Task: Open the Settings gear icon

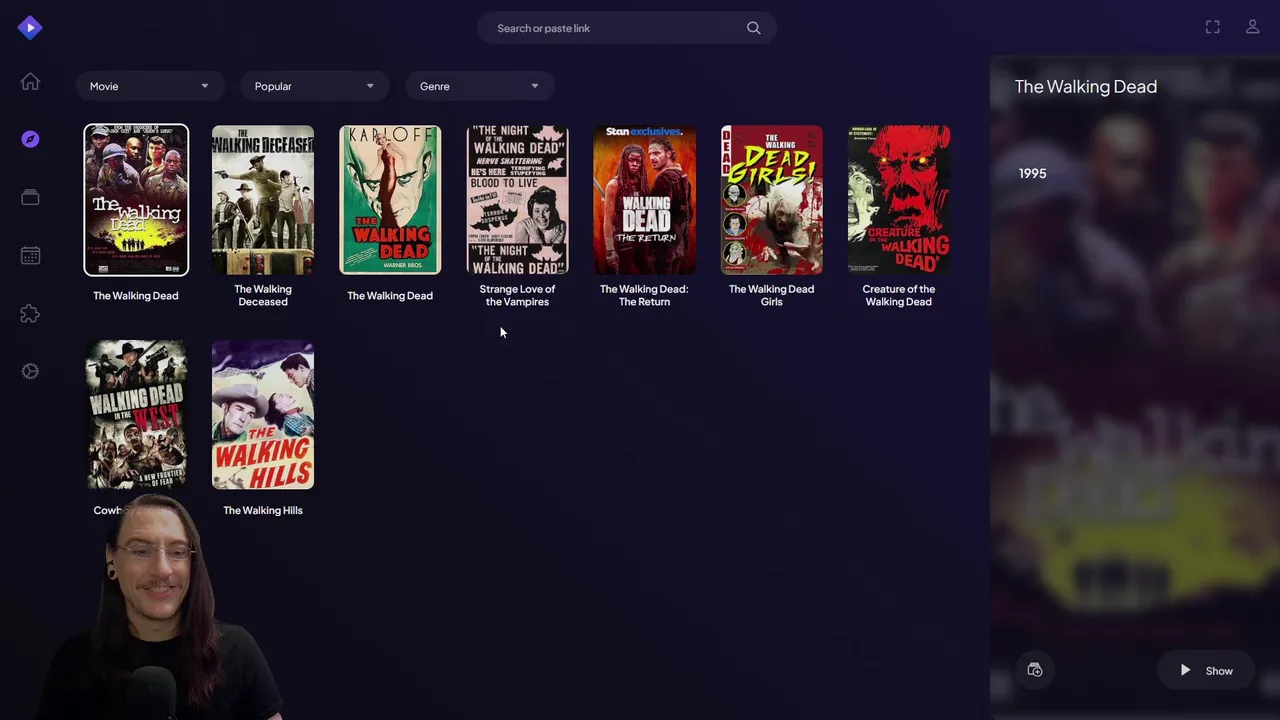Action: pos(30,371)
